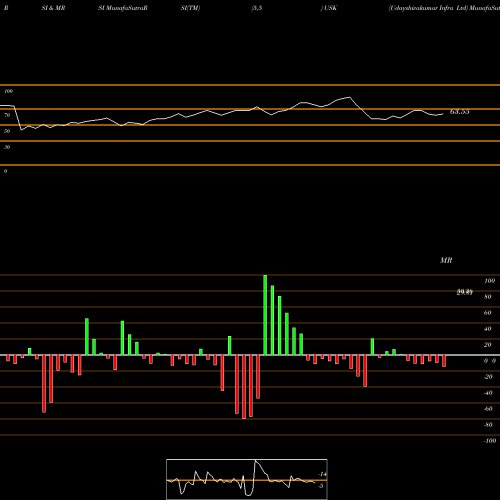Click the 60 label on MR axis
500x500 pixels.
pos(488,313)
